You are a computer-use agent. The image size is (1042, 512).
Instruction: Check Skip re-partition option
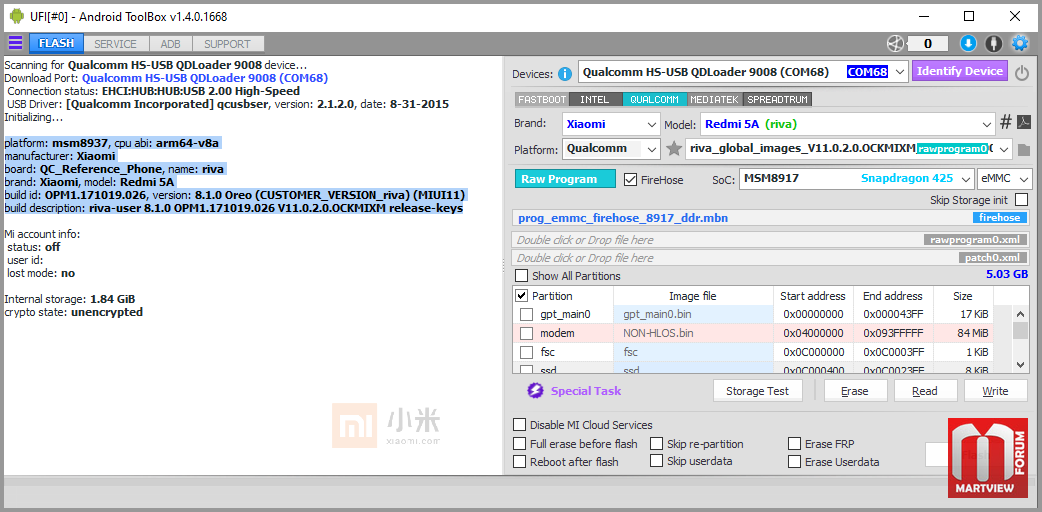click(657, 444)
